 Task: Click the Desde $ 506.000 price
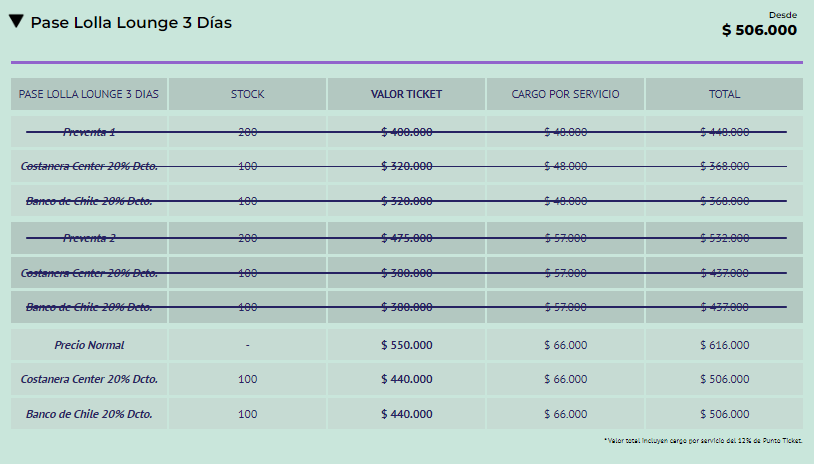point(759,25)
